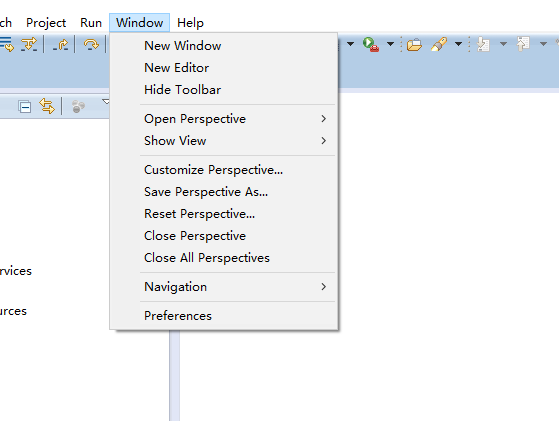
Task: Click the Search flashlight icon
Action: (439, 45)
